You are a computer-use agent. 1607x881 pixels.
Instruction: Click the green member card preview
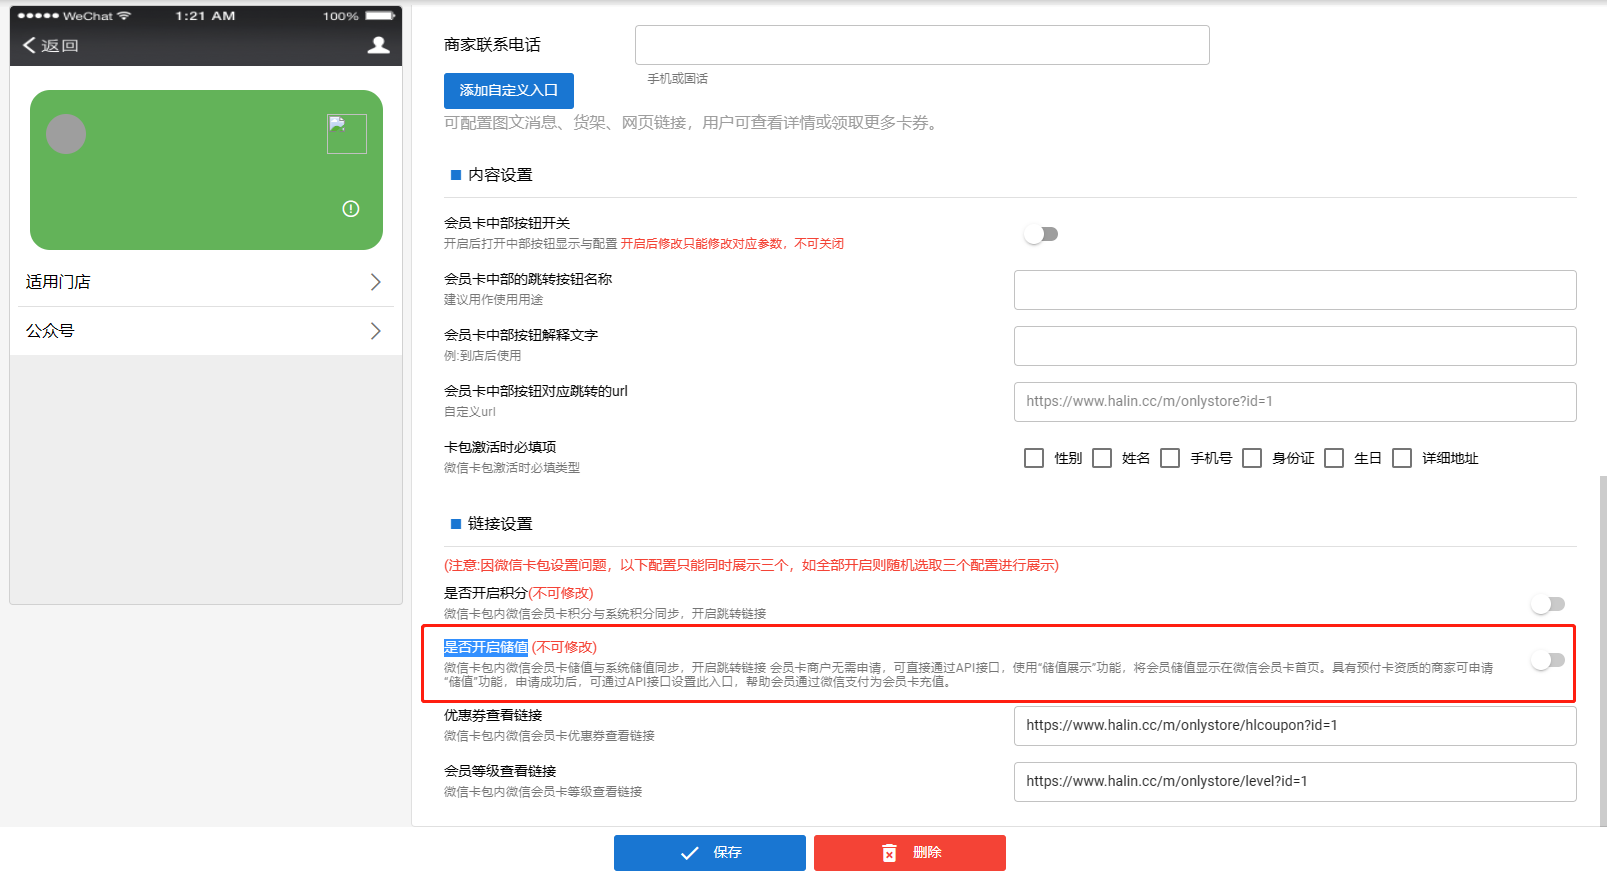click(x=206, y=170)
